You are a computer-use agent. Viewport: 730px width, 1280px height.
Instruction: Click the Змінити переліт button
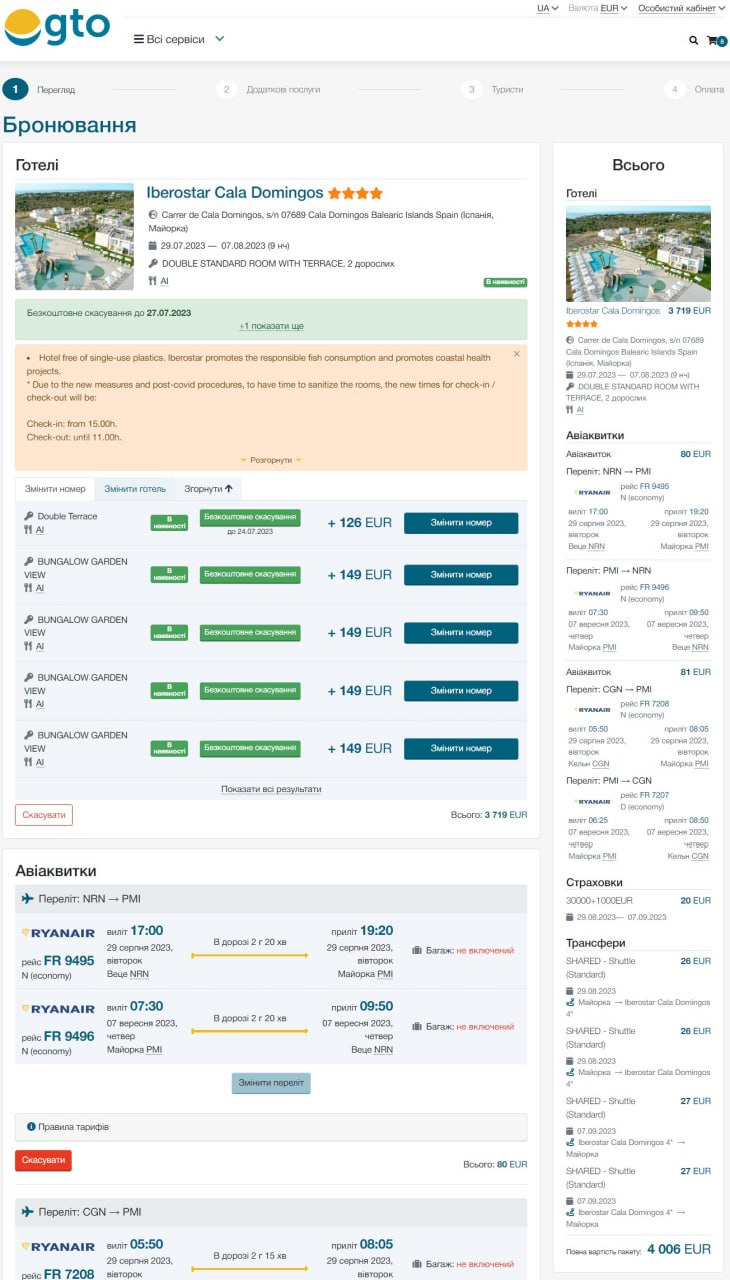coord(271,1083)
